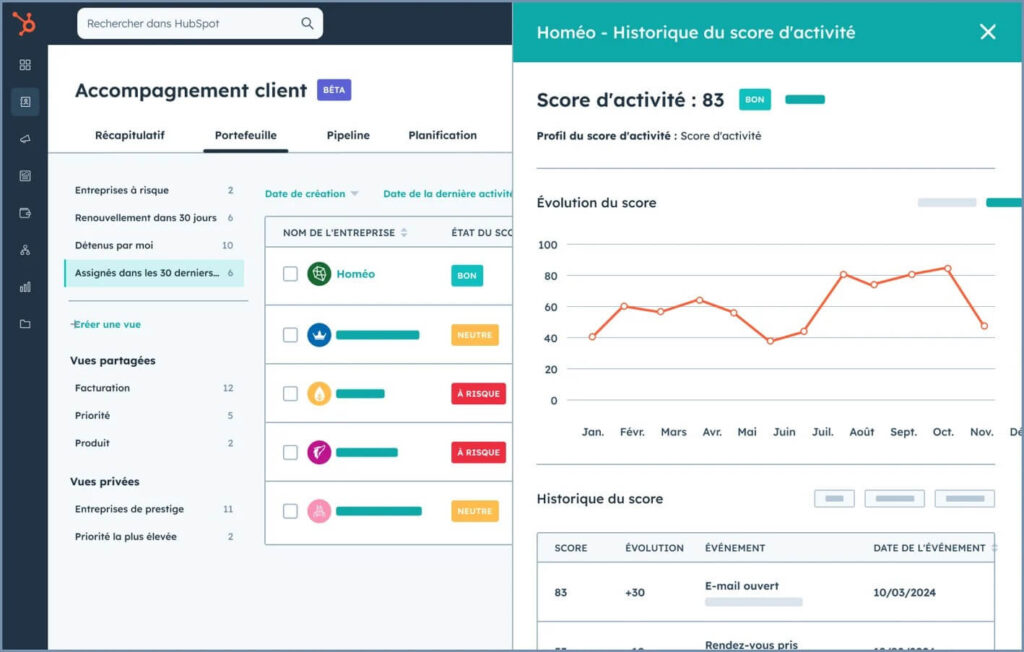Open the Homéo company link
Screen dimensions: 1024x652
355,274
